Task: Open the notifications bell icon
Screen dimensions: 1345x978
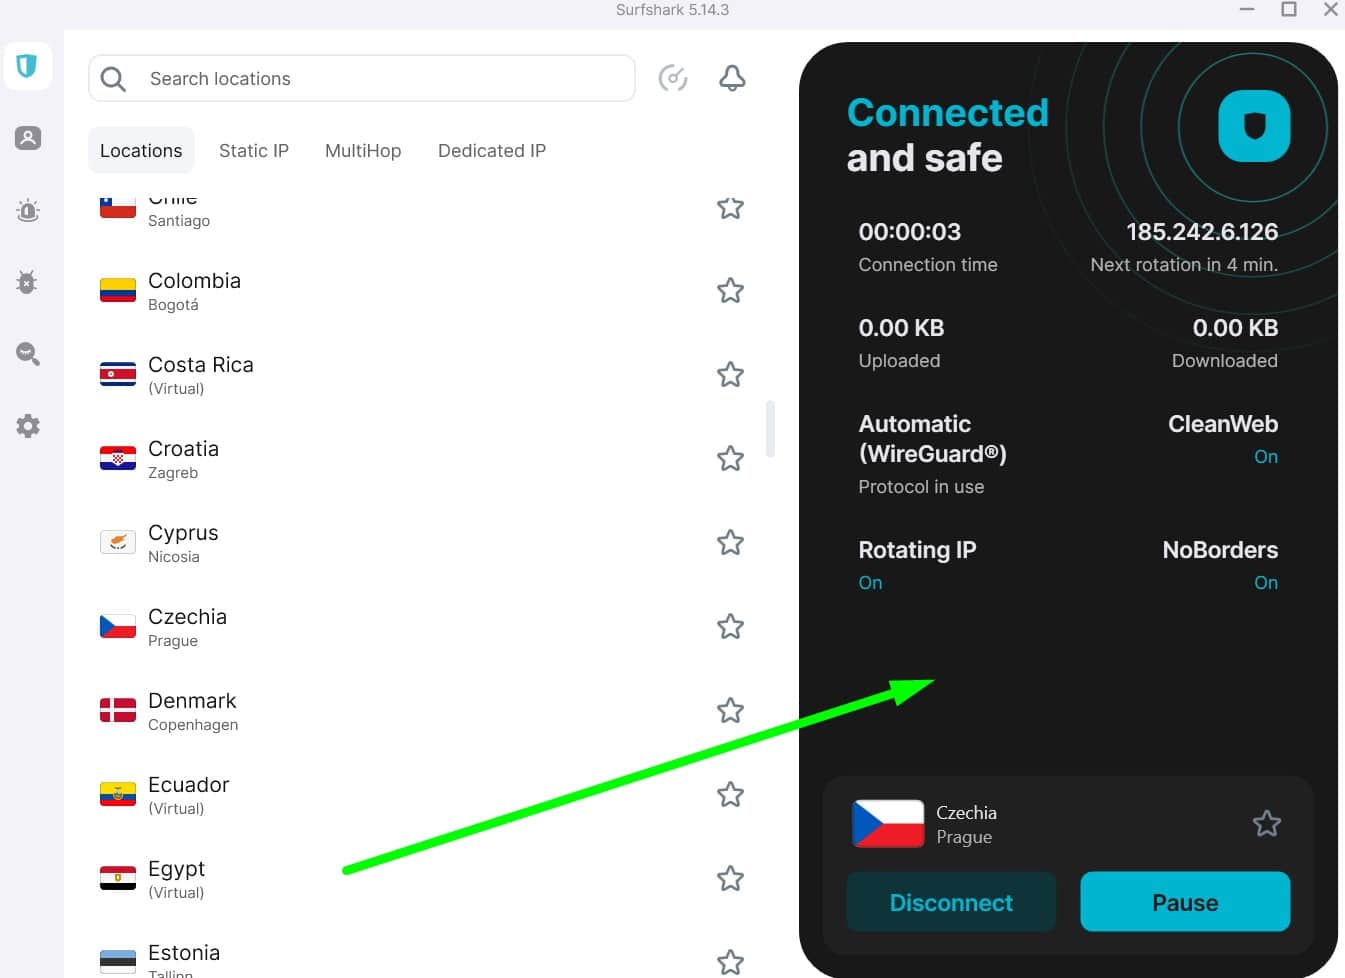Action: tap(732, 78)
